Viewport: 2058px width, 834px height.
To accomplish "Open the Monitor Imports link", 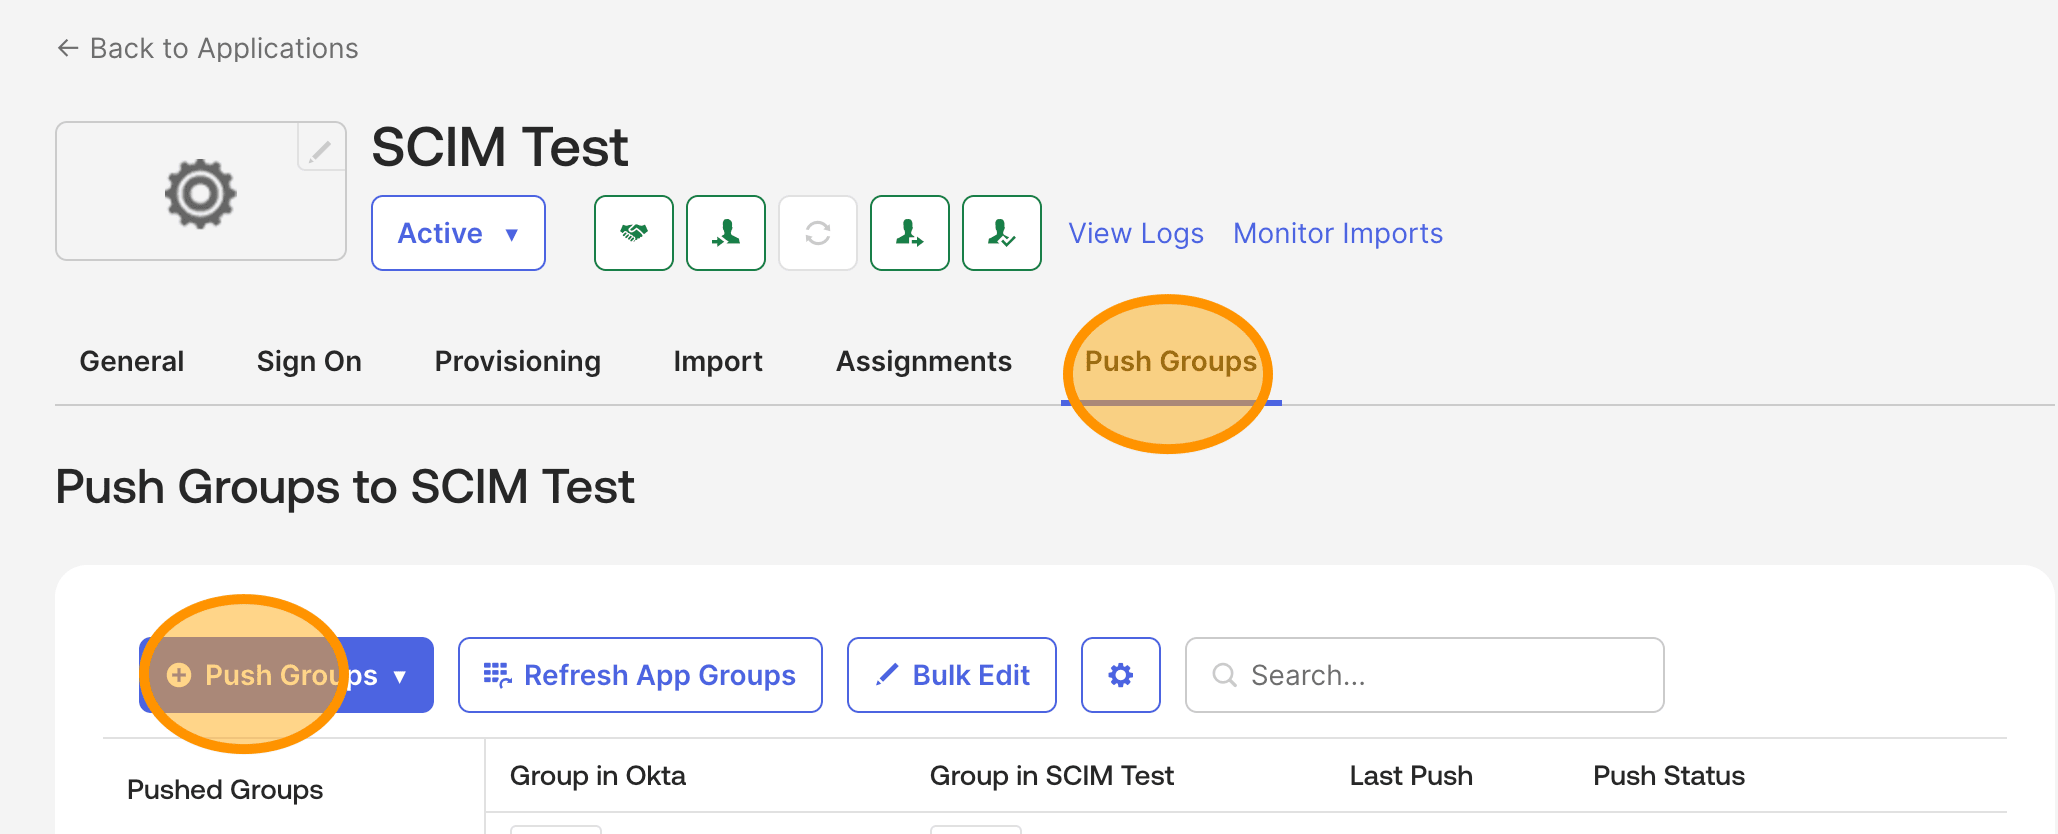I will [x=1338, y=233].
